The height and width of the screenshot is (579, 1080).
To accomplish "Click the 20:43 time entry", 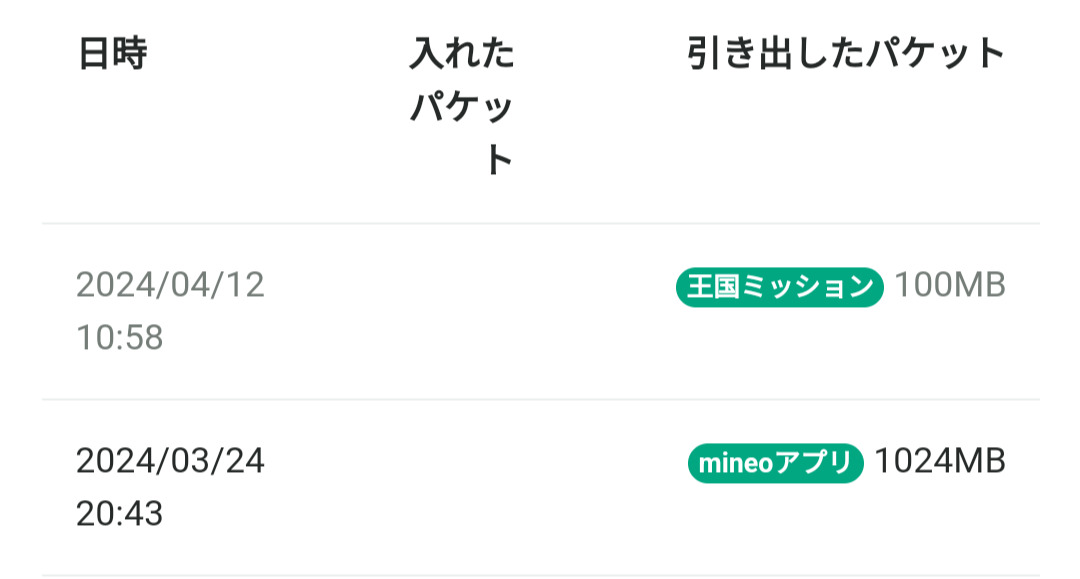I will pos(119,514).
